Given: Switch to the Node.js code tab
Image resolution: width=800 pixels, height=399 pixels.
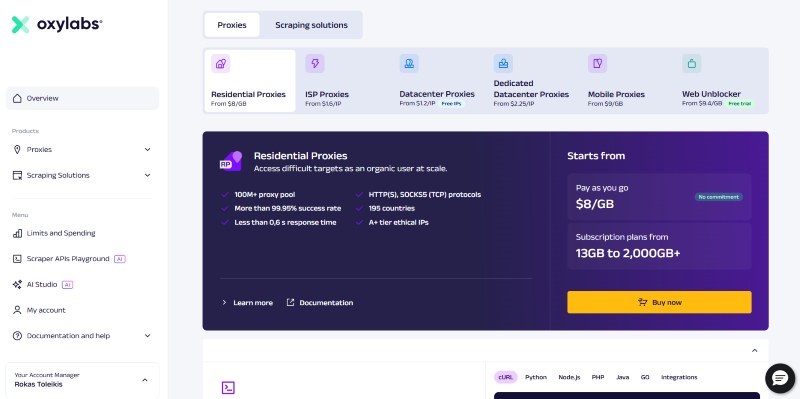Looking at the screenshot, I should pos(569,377).
